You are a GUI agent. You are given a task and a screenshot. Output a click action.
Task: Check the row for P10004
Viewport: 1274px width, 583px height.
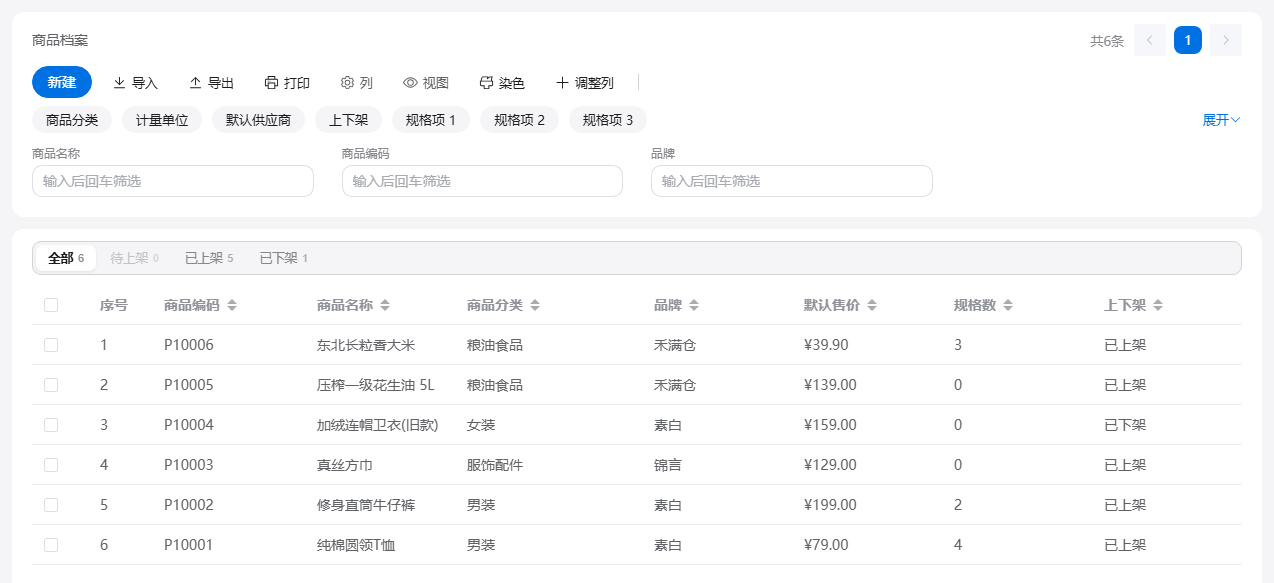point(51,425)
